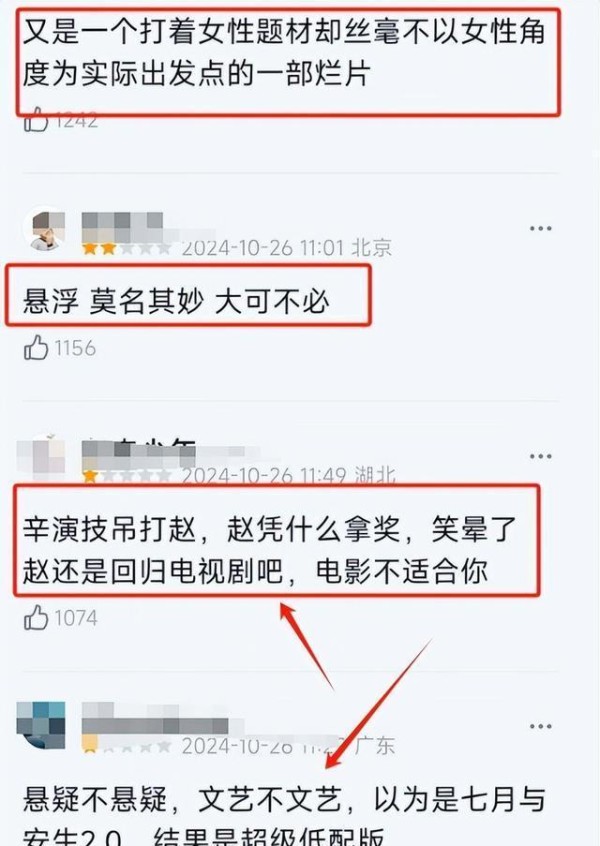Open the review starting '辛演技吊打赵'
This screenshot has width=600, height=846.
coord(269,550)
